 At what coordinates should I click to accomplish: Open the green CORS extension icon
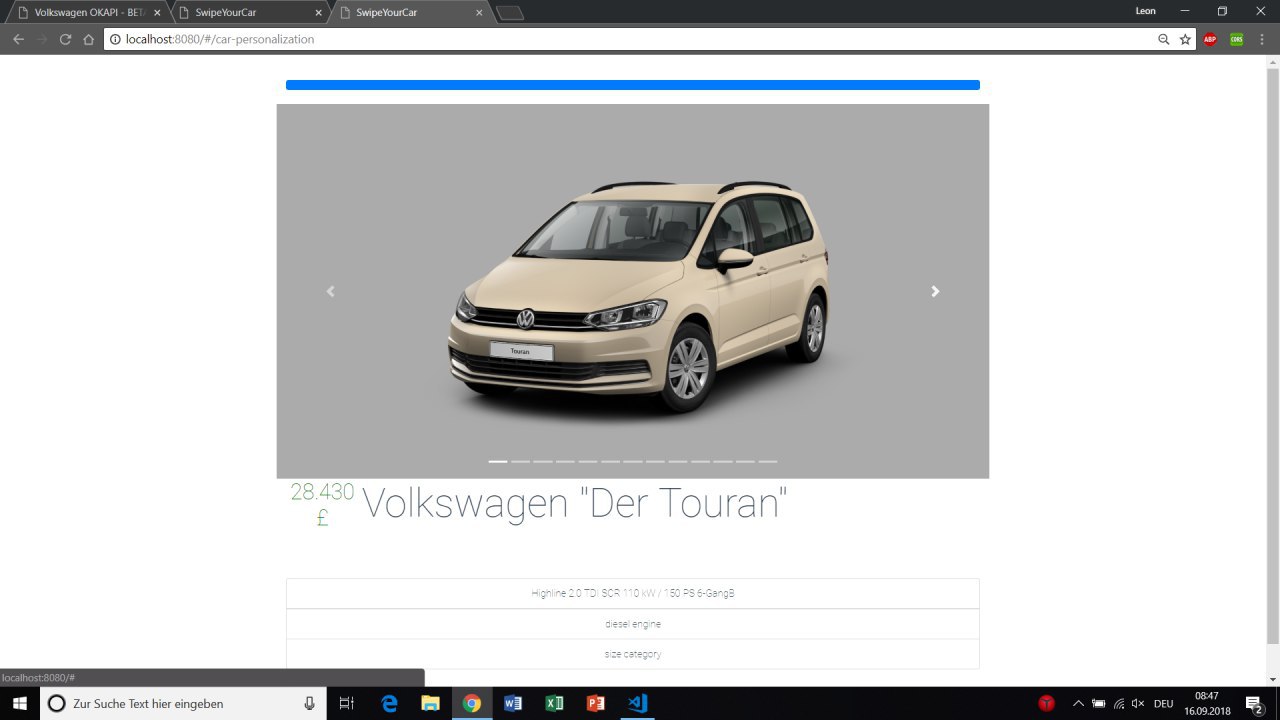pos(1237,39)
